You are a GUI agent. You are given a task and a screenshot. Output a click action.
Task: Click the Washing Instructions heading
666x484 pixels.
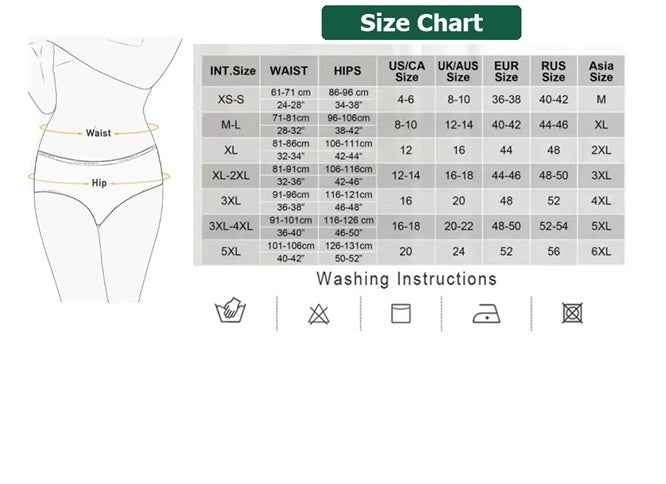click(406, 279)
